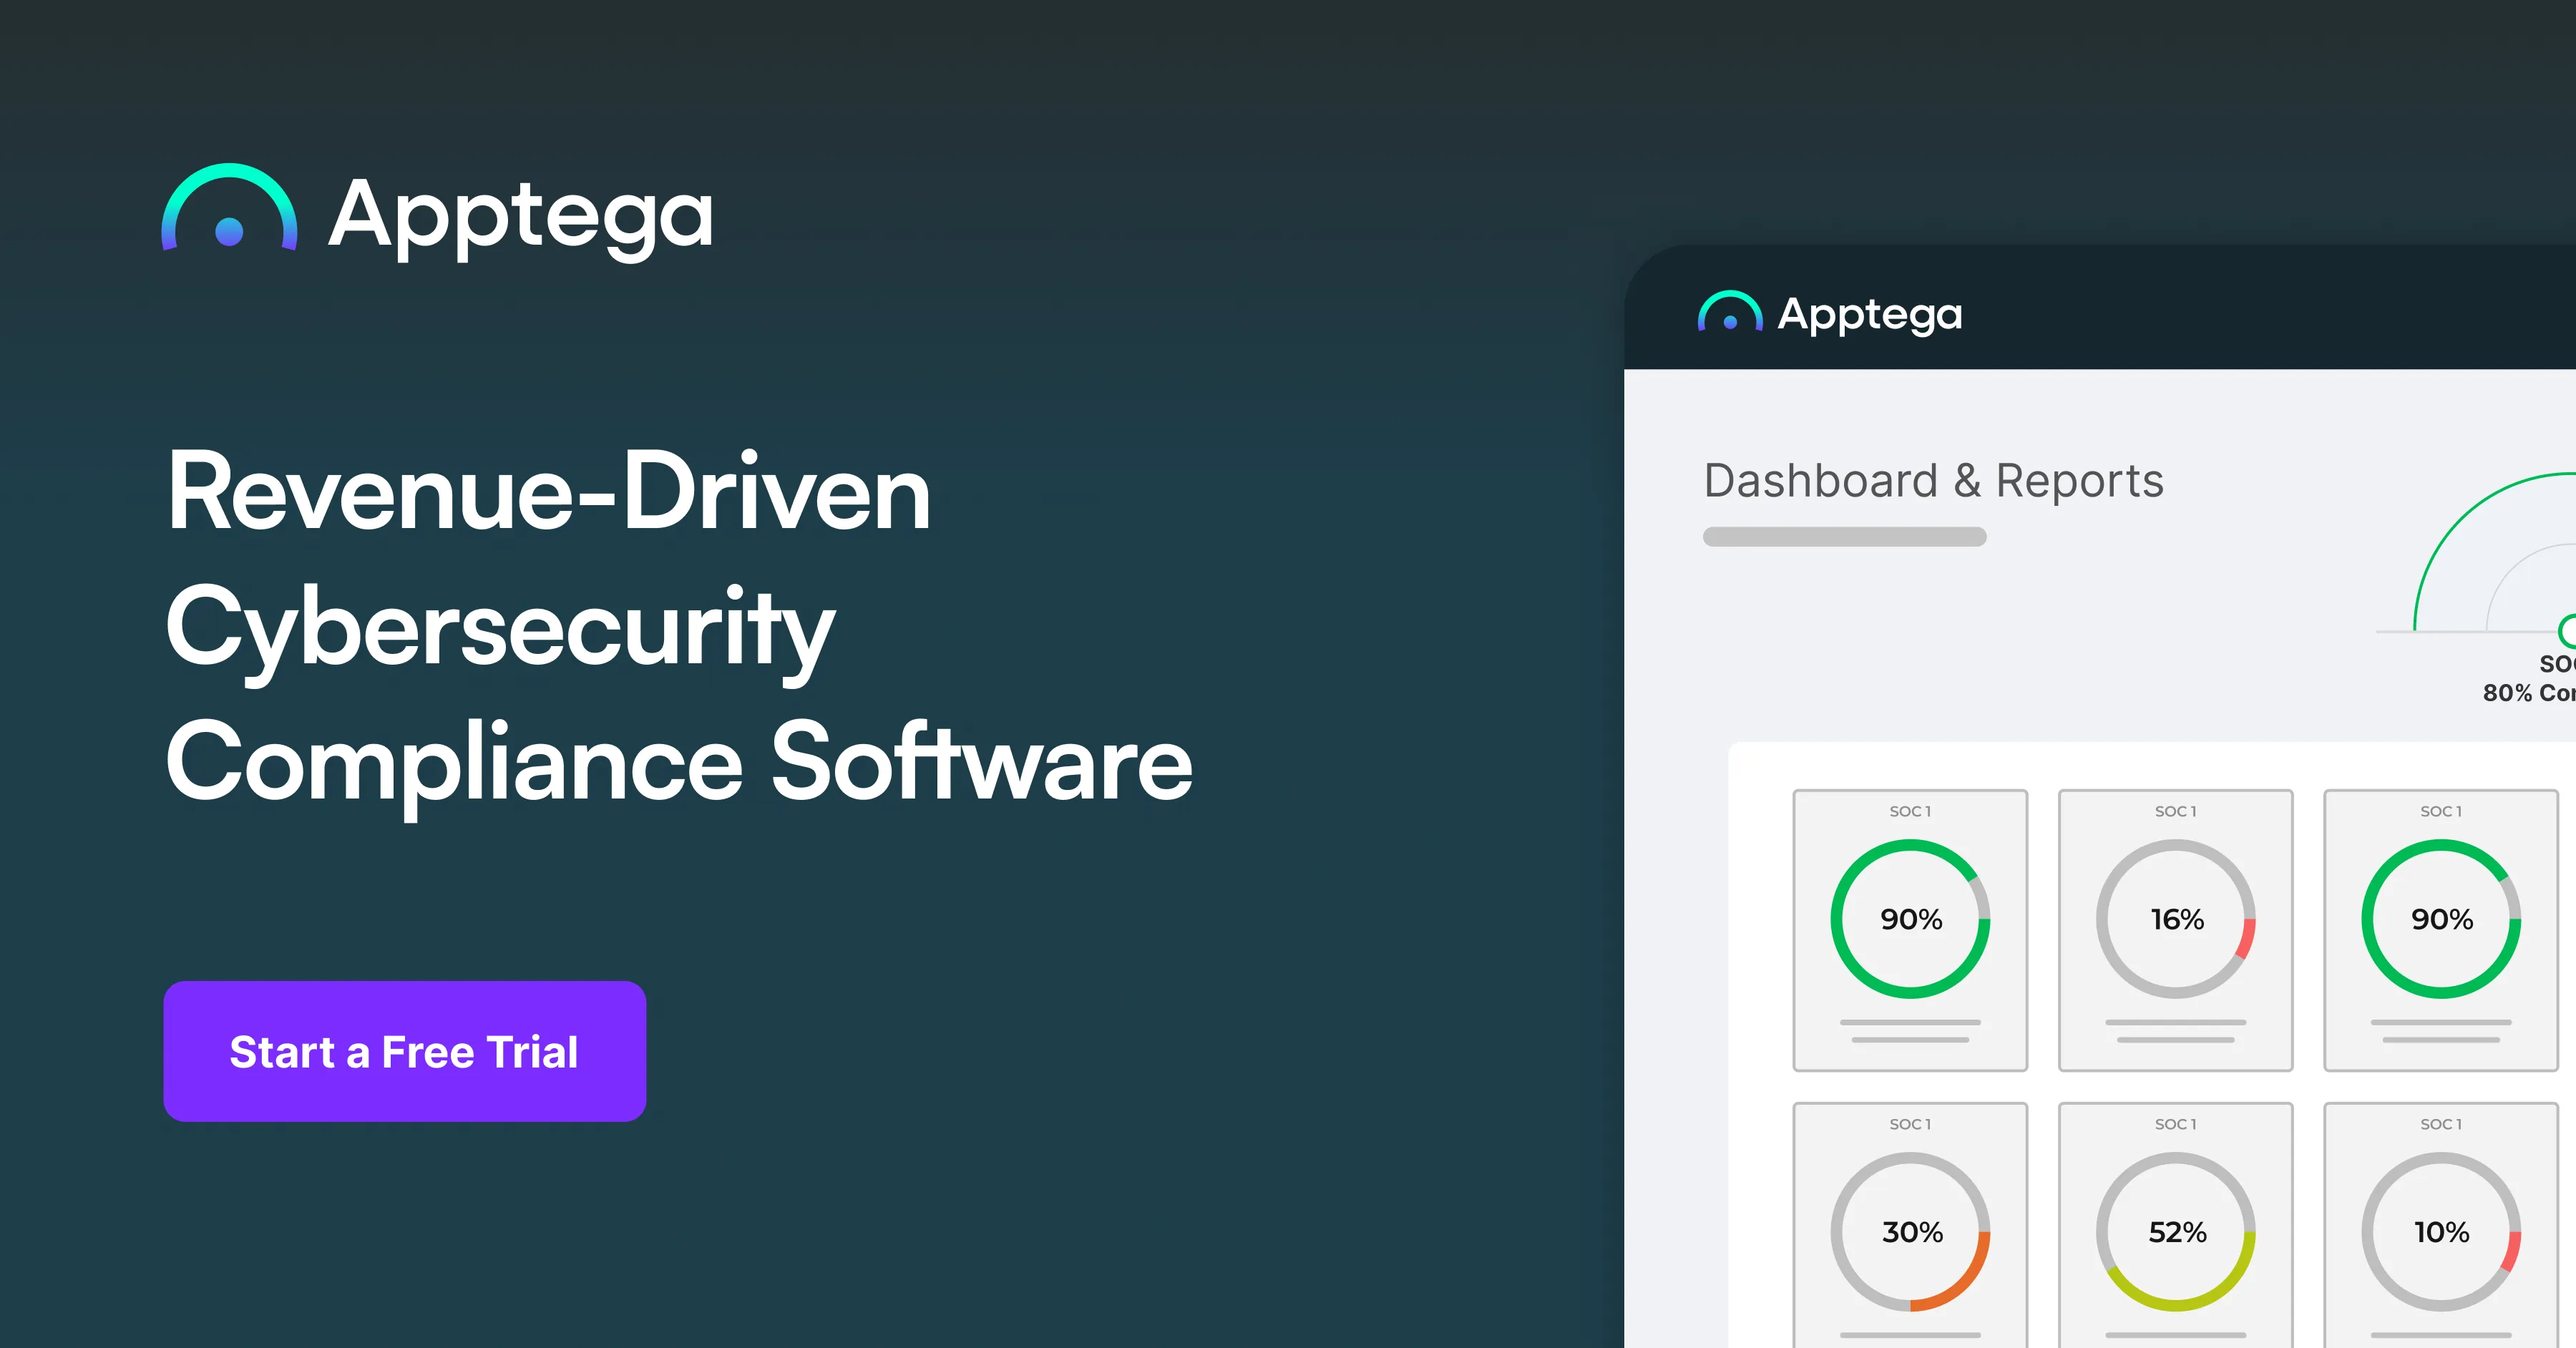
Task: Select the 16% SOC 1 gauge chart
Action: 2176,920
